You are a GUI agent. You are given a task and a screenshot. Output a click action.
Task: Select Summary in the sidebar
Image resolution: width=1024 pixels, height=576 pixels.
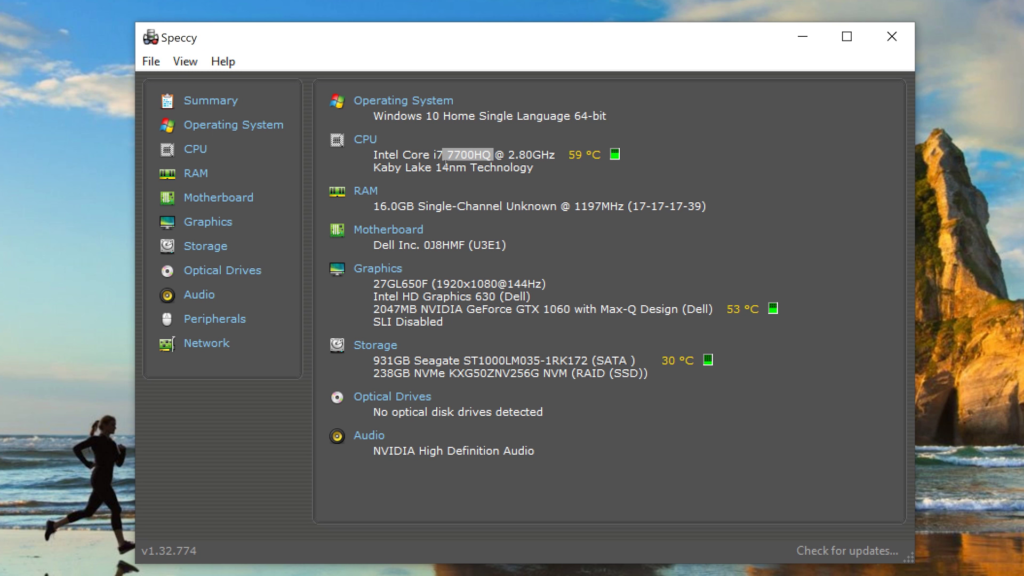coord(210,101)
